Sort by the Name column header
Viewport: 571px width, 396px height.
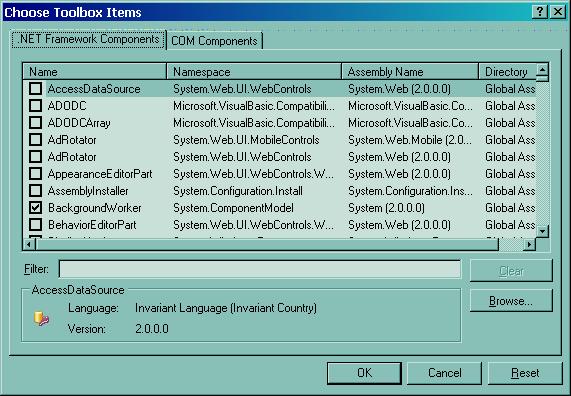[94, 71]
